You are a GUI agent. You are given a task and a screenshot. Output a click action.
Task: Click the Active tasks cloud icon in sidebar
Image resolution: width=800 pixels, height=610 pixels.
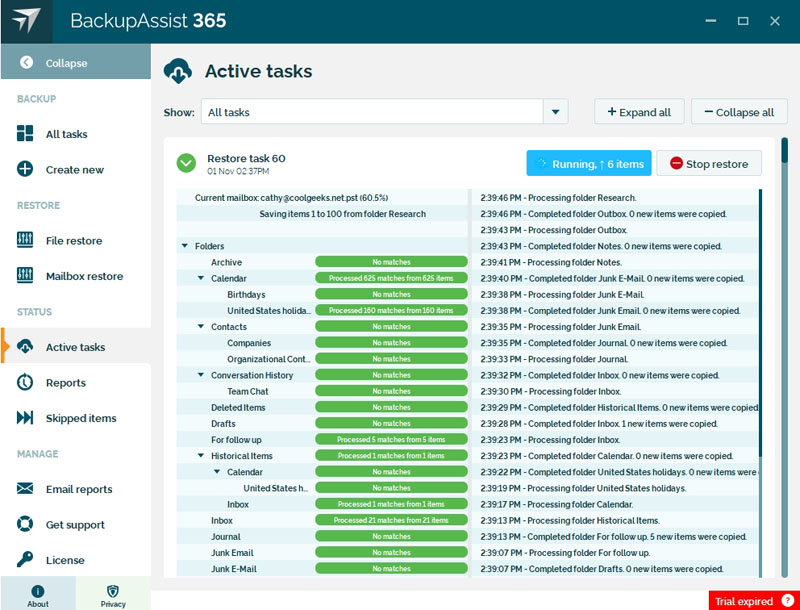[x=25, y=347]
